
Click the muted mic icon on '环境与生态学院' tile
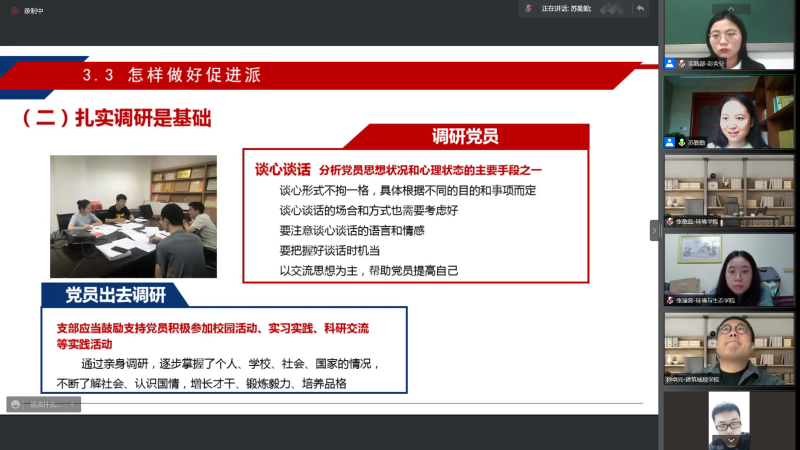pos(670,301)
